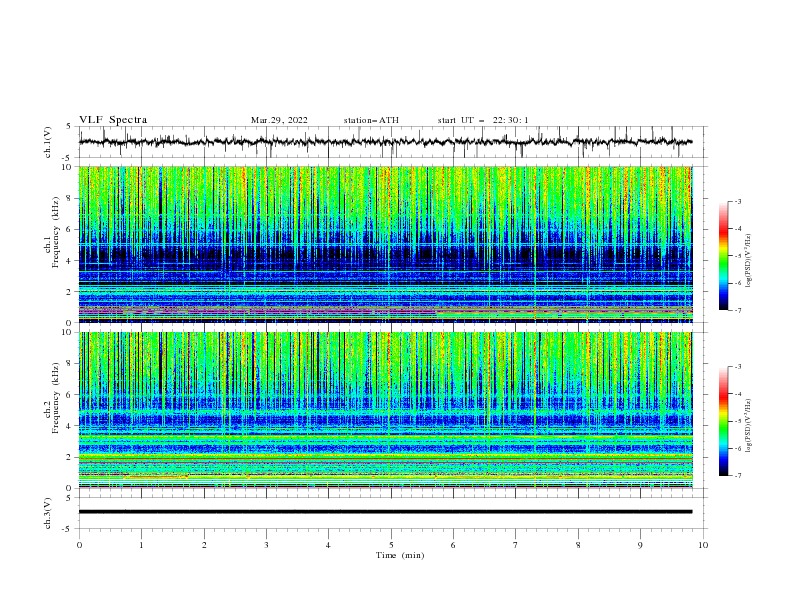The height and width of the screenshot is (612, 792).
Task: Click the time-axis tick label '5'
Action: point(391,545)
